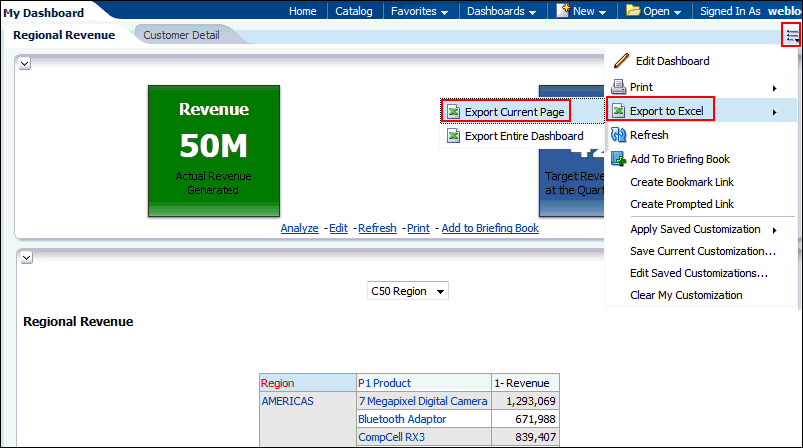Click the P1 Product column header
Image resolution: width=803 pixels, height=448 pixels.
pyautogui.click(x=424, y=382)
